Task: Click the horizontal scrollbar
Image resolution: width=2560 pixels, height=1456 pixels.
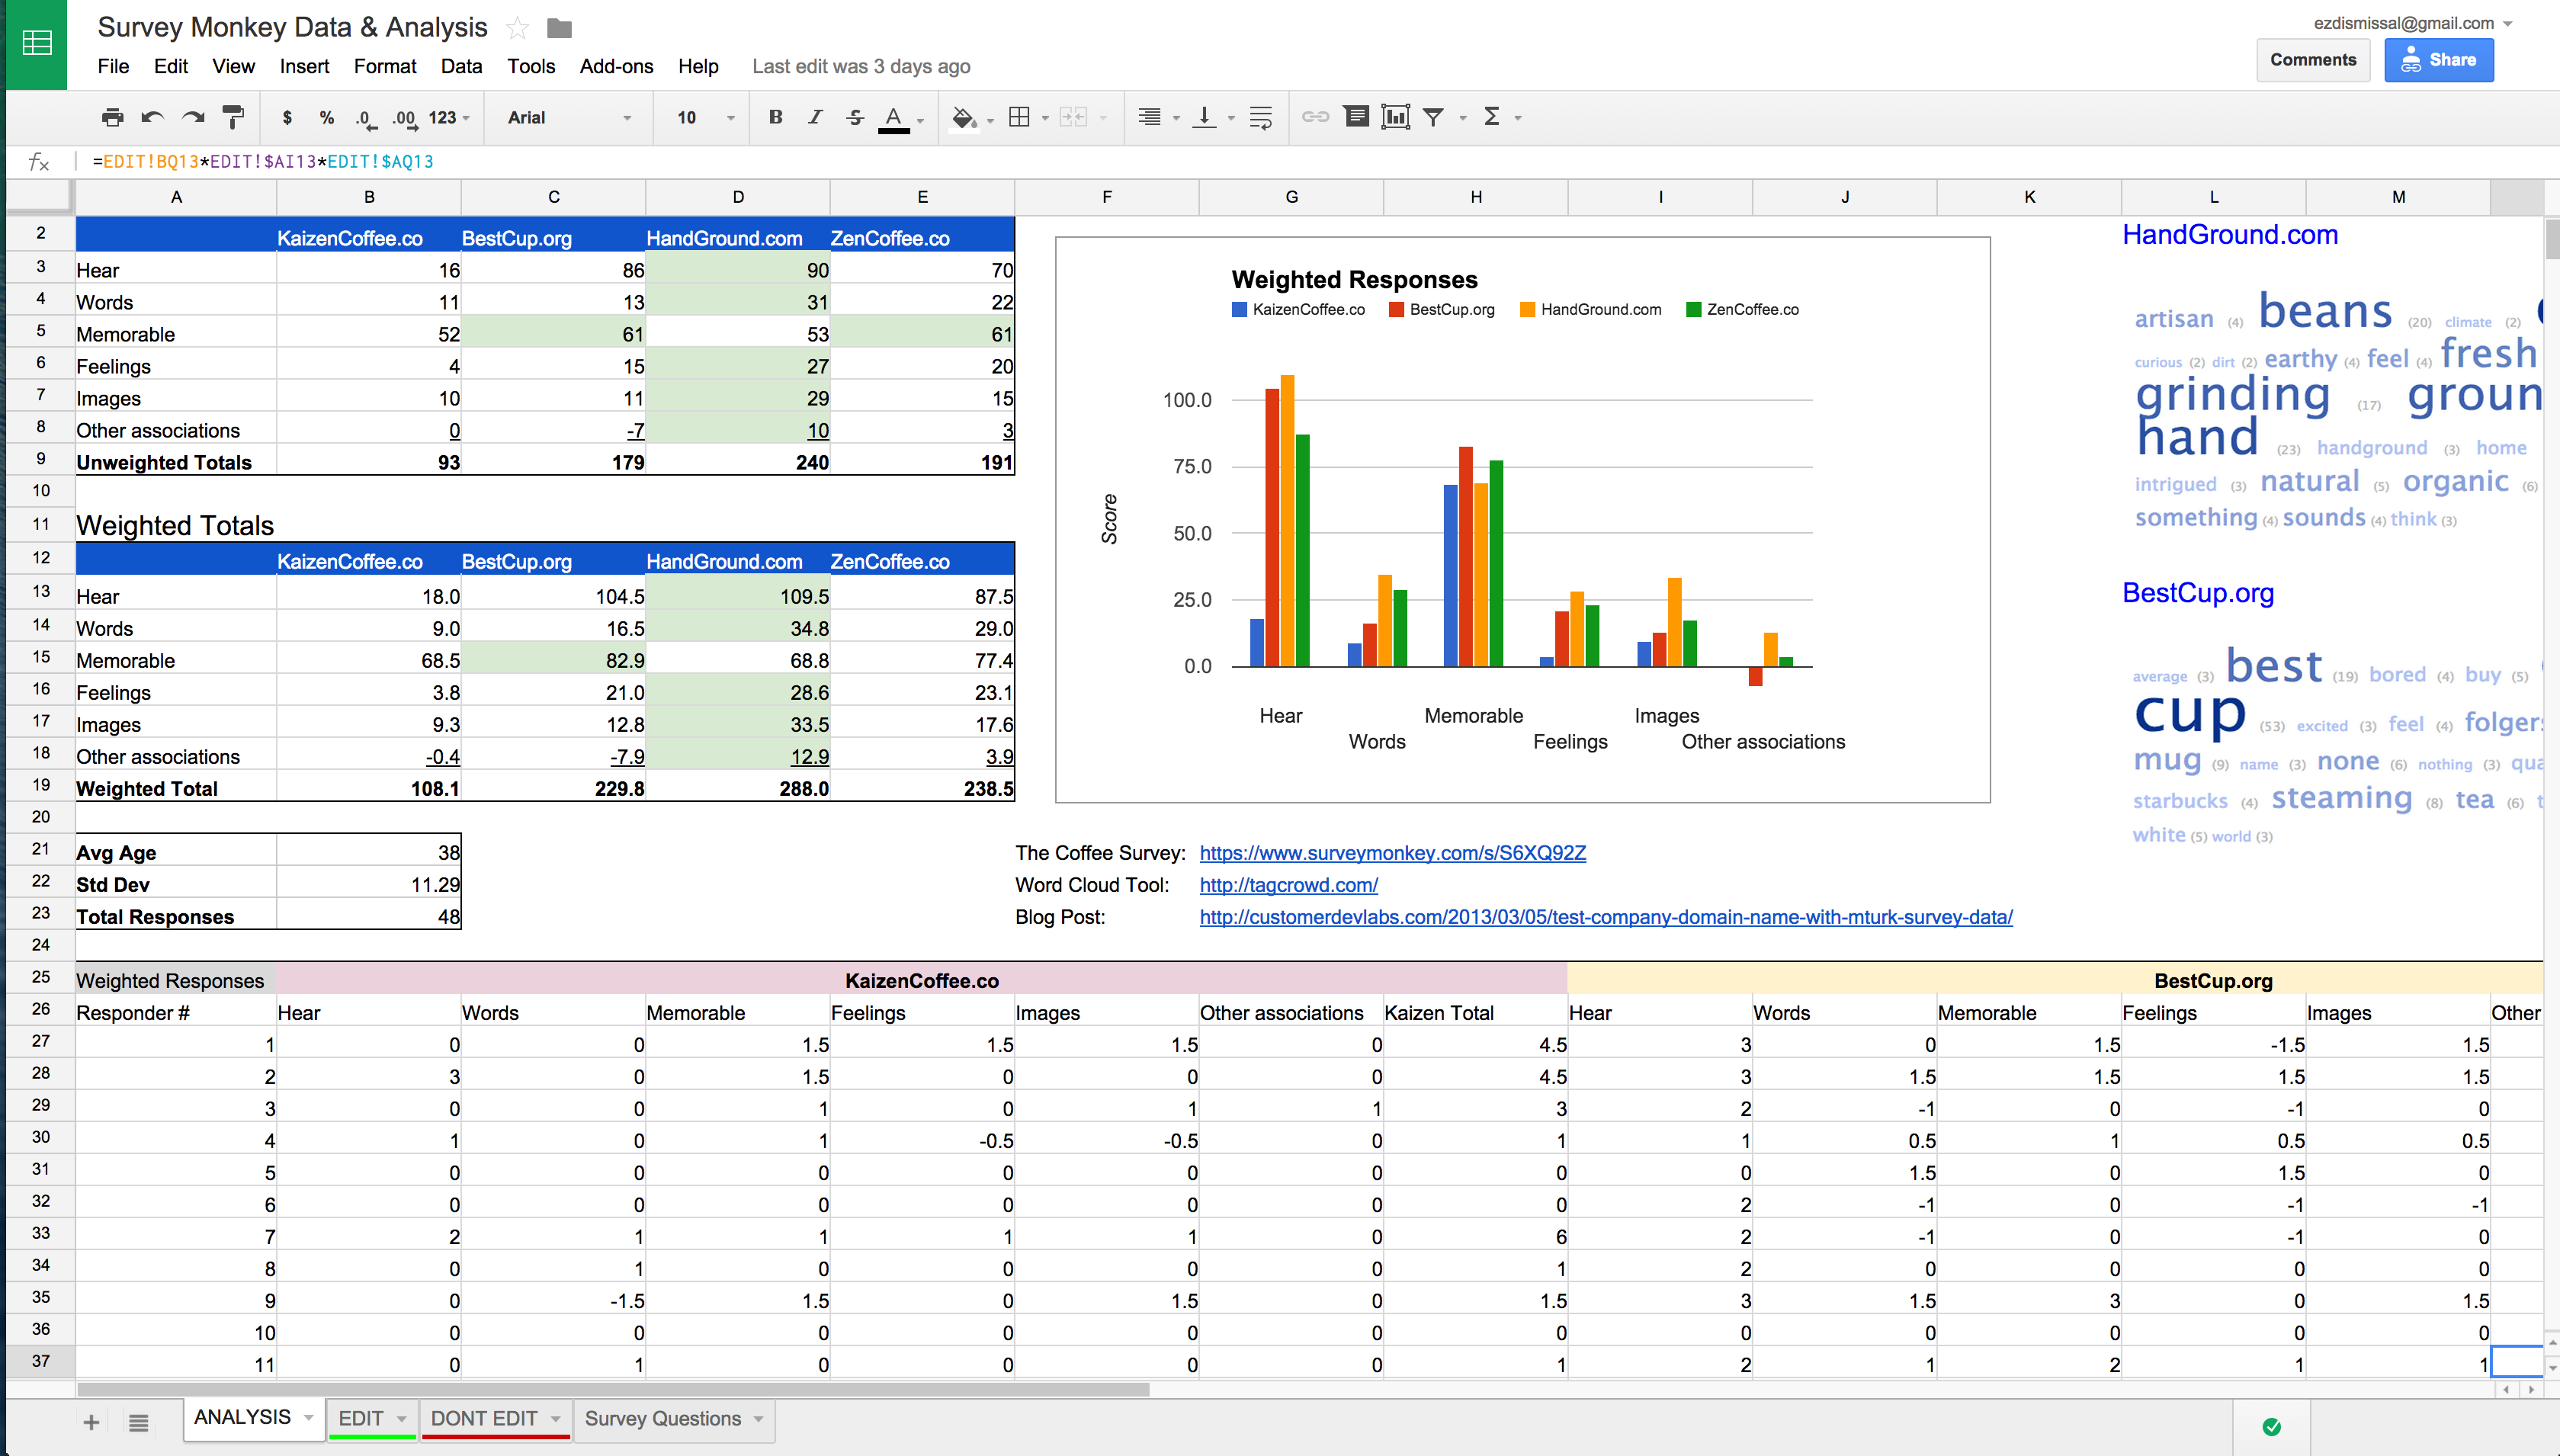Action: [613, 1390]
